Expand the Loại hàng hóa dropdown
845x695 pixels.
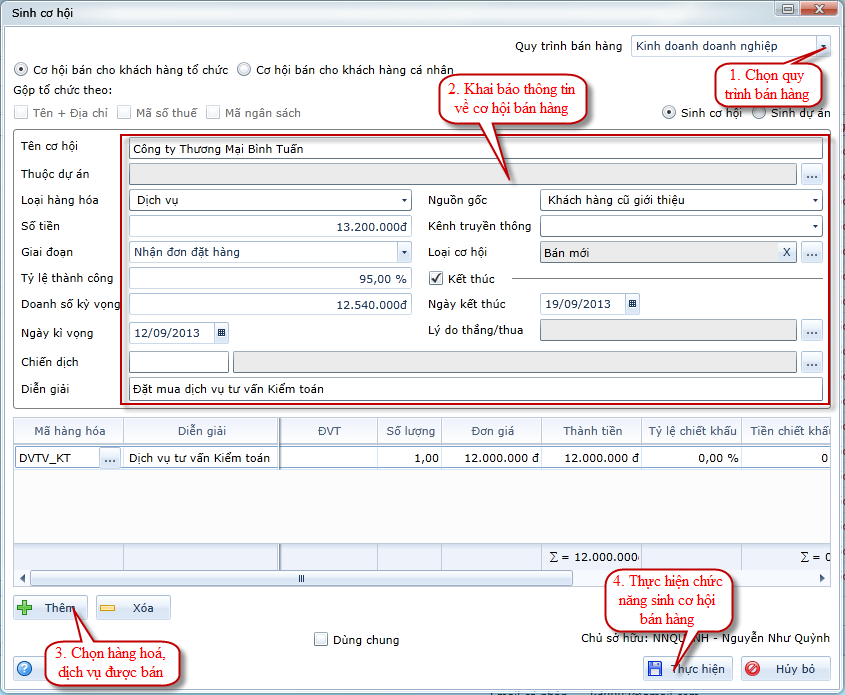403,200
